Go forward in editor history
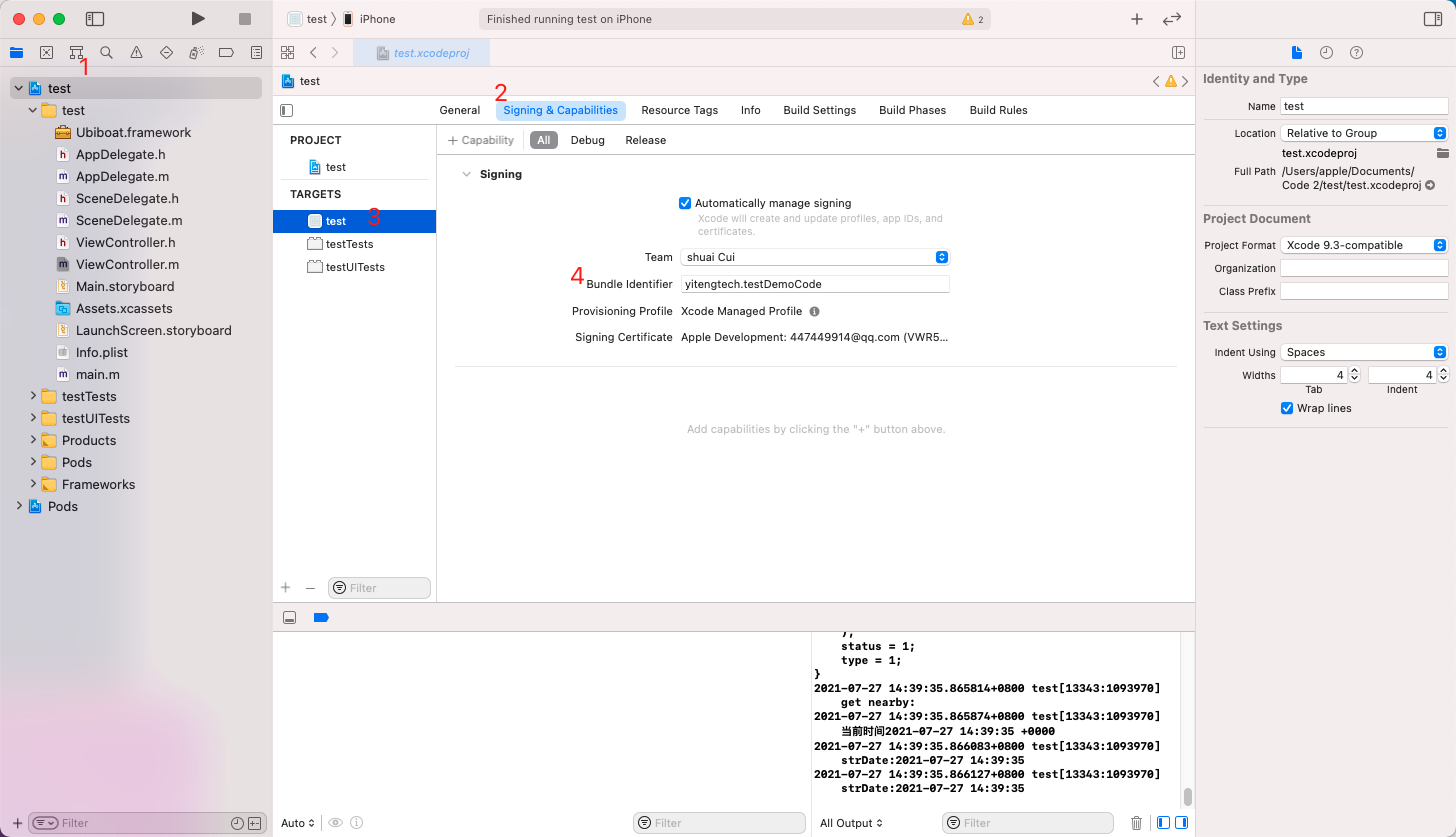1456x837 pixels. coord(334,53)
